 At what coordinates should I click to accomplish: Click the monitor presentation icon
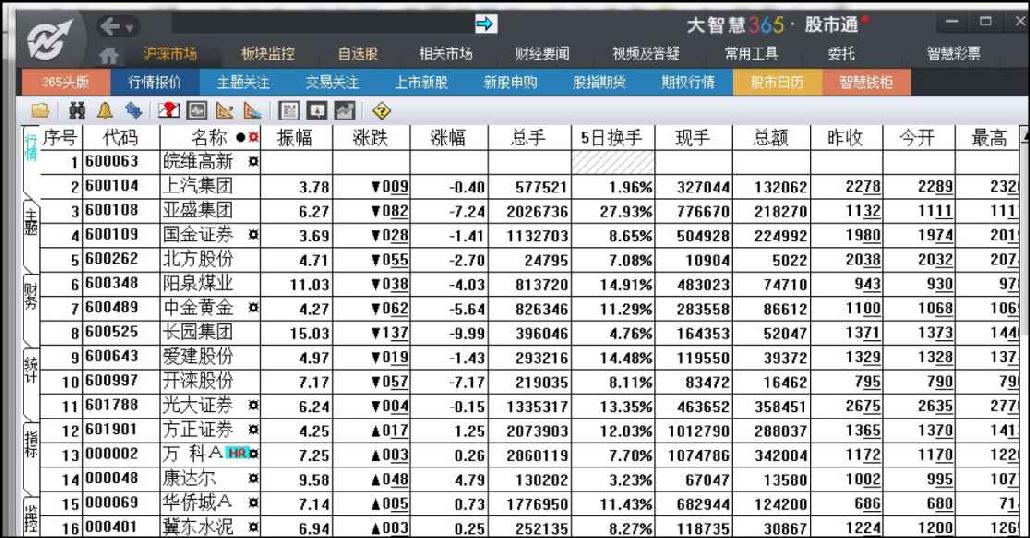(x=317, y=110)
